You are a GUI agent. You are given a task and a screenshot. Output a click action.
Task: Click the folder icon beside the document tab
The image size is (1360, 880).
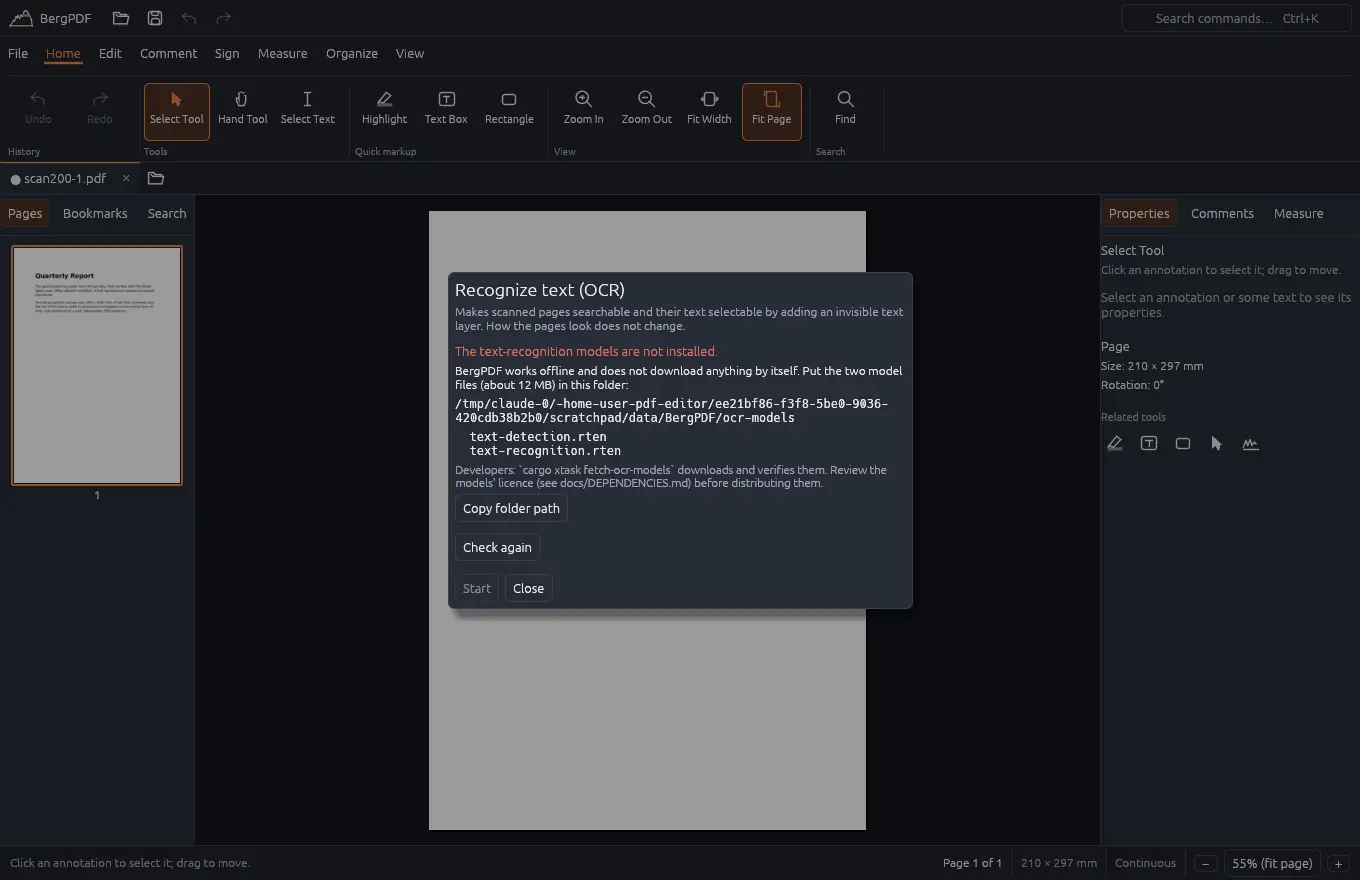click(156, 178)
